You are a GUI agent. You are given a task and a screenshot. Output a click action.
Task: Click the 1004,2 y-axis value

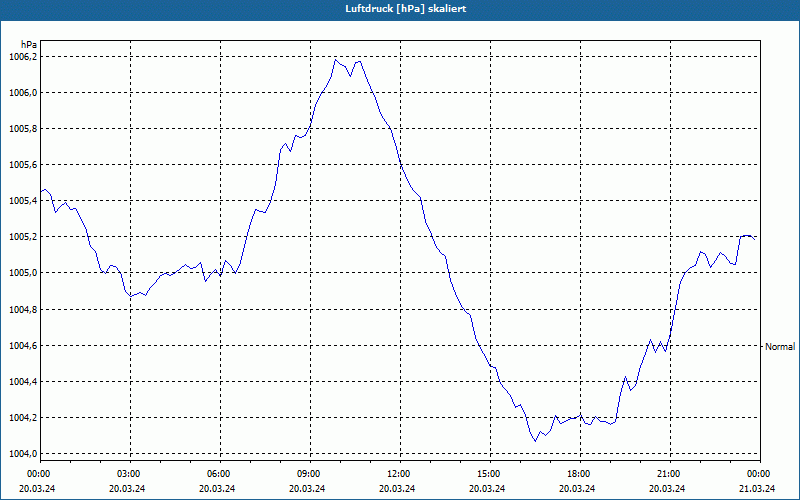click(x=23, y=418)
